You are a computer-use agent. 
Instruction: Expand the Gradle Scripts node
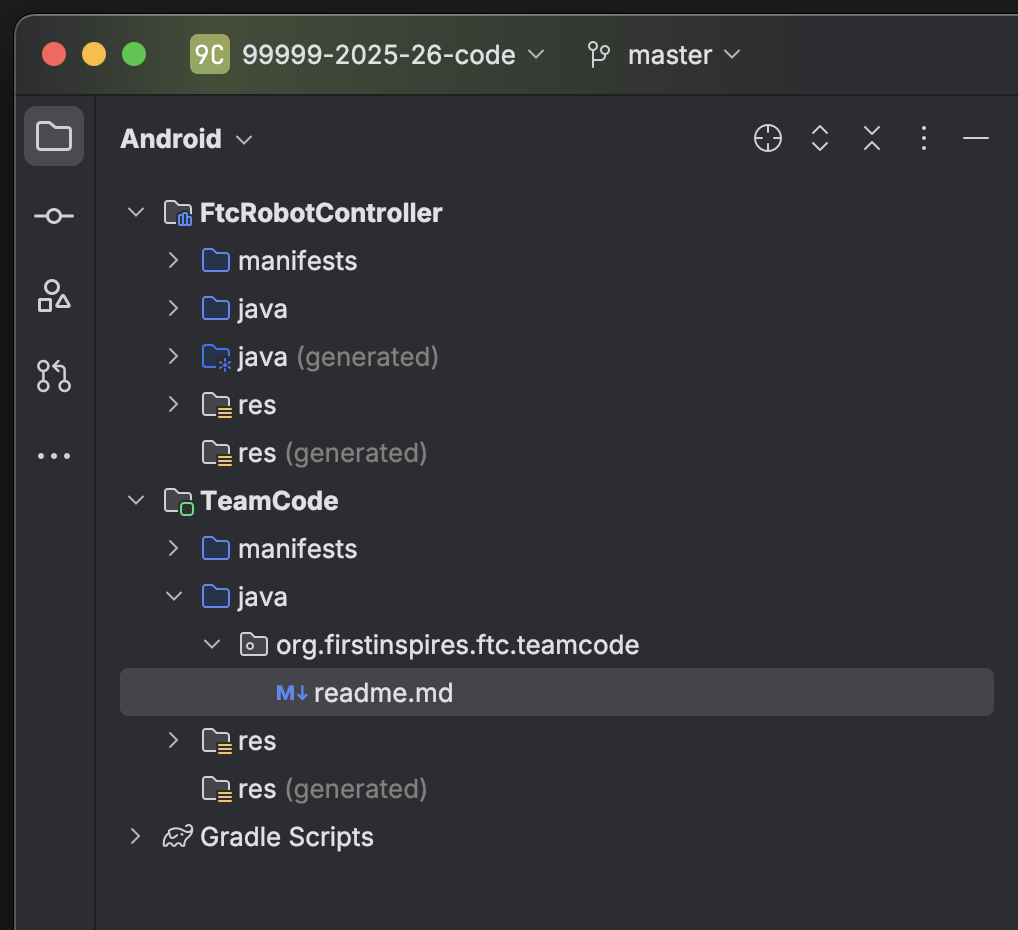tap(136, 837)
